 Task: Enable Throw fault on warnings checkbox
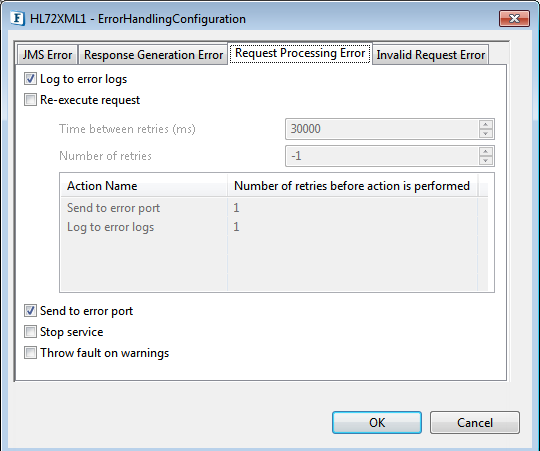pos(30,353)
